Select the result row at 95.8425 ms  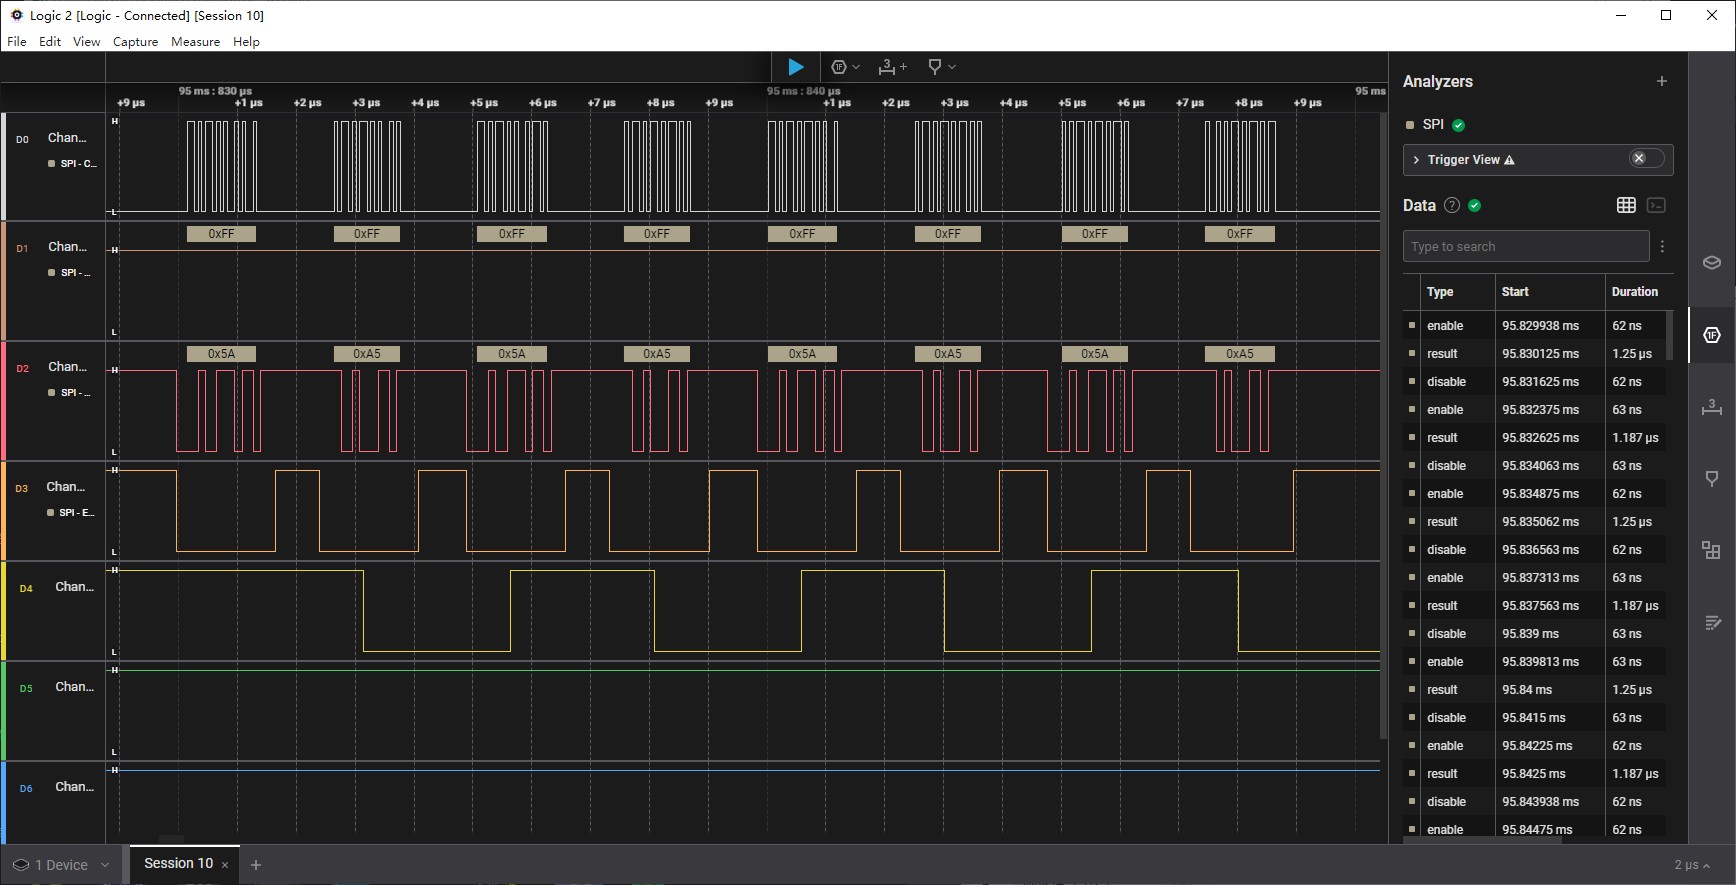click(x=1534, y=774)
